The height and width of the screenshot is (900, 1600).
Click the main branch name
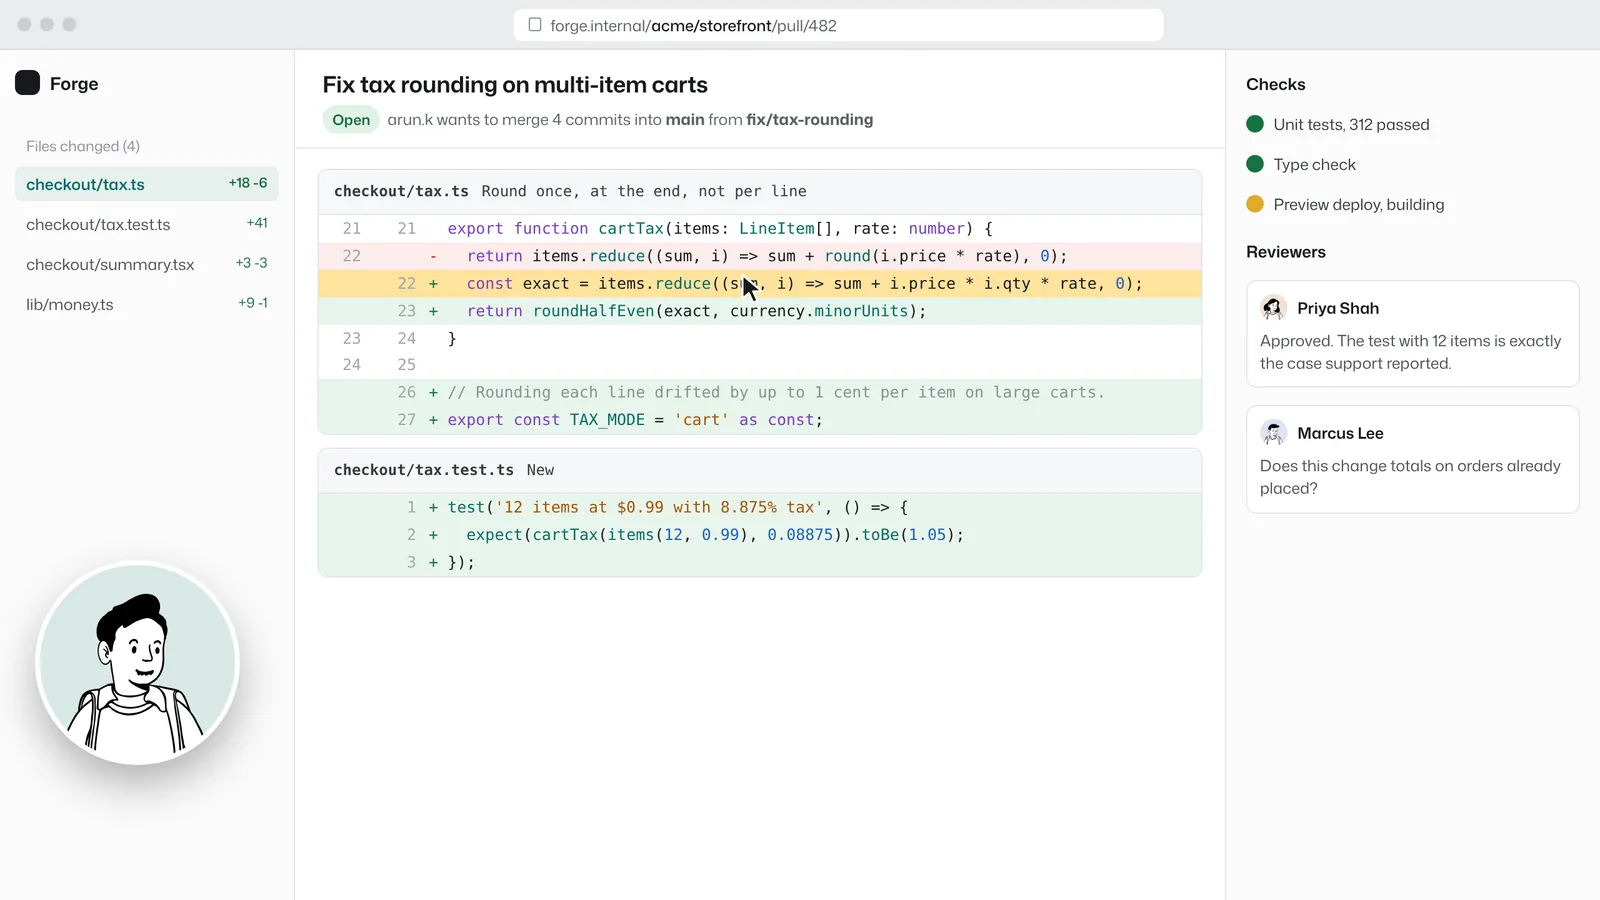pyautogui.click(x=685, y=120)
